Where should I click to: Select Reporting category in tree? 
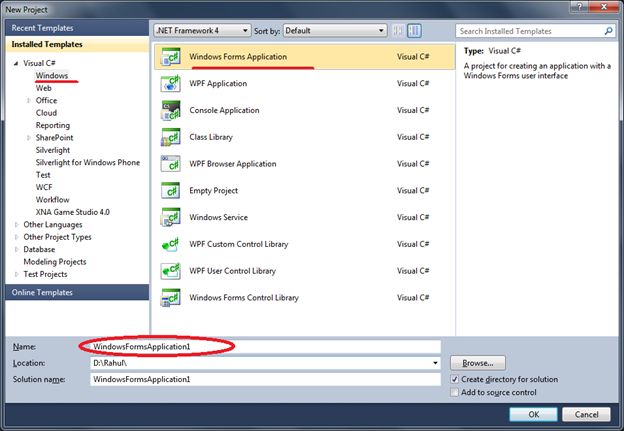click(53, 125)
